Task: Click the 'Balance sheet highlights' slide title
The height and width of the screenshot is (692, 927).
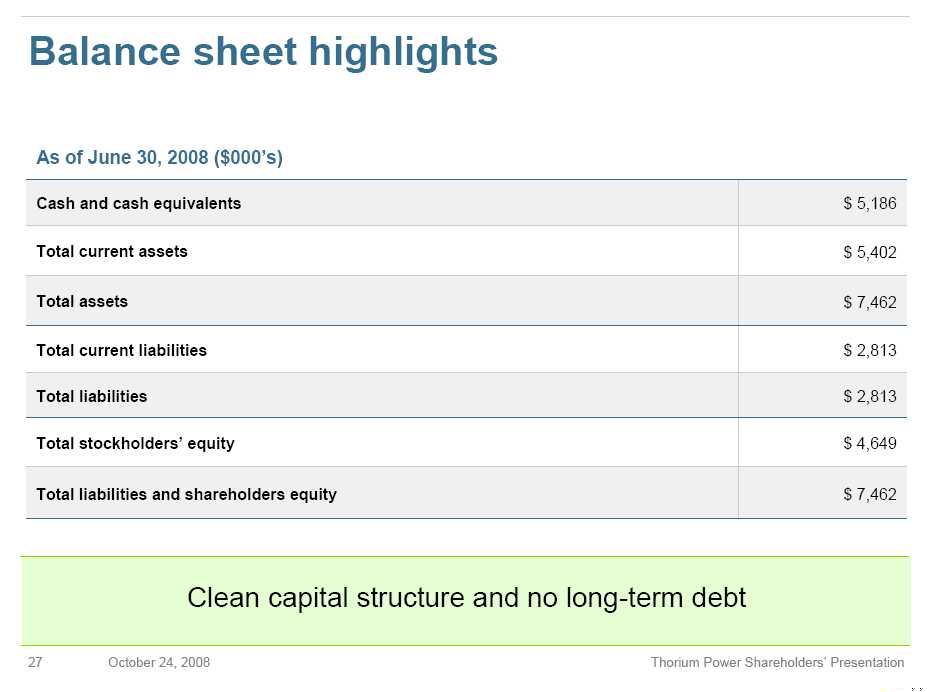Action: pyautogui.click(x=263, y=51)
